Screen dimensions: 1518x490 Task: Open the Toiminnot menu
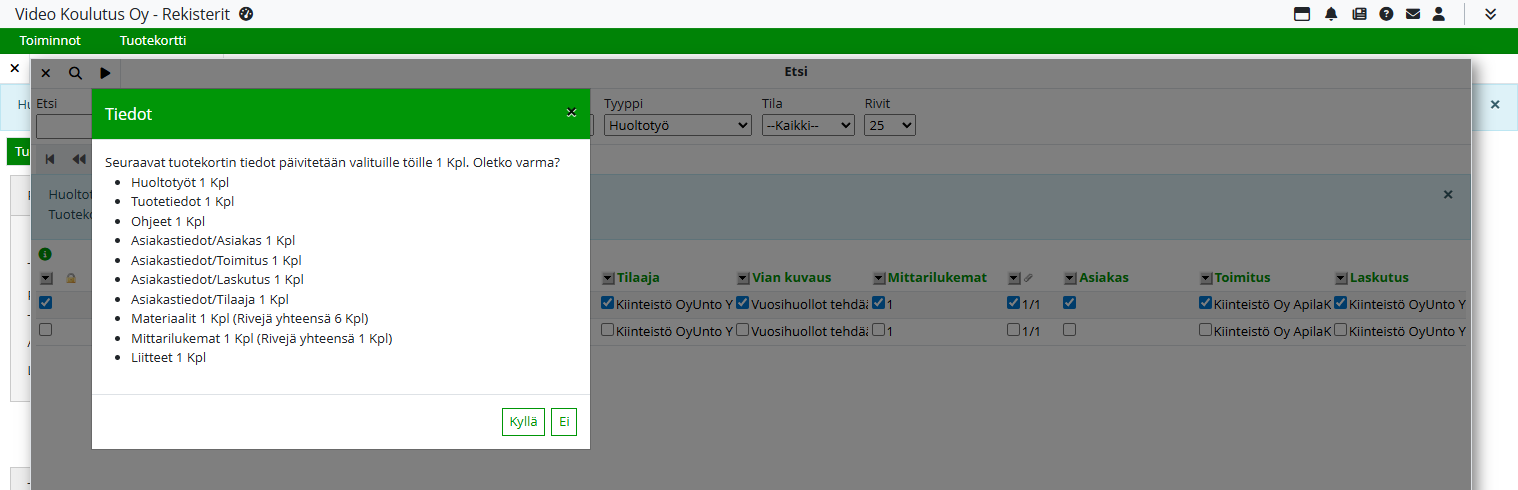50,41
